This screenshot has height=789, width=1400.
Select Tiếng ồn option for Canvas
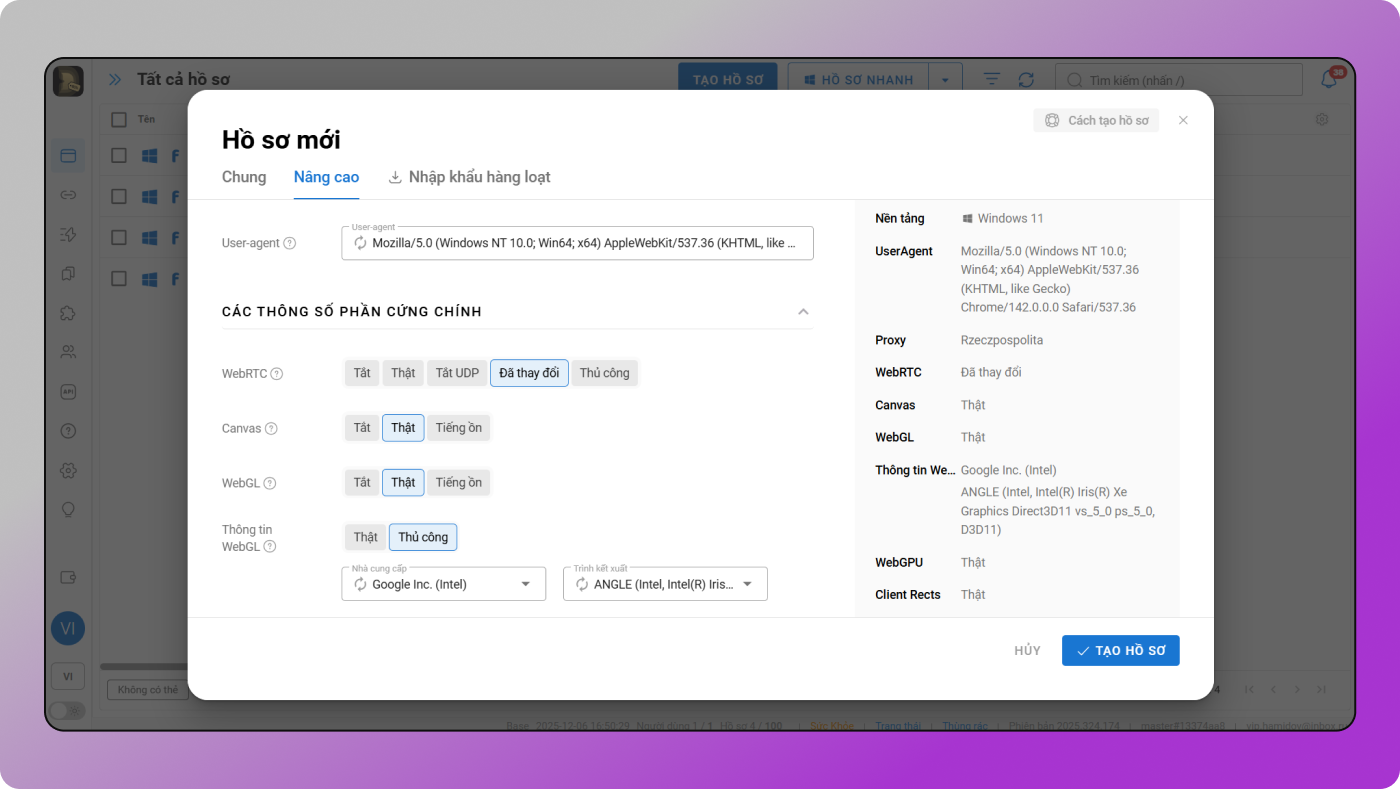pos(459,428)
